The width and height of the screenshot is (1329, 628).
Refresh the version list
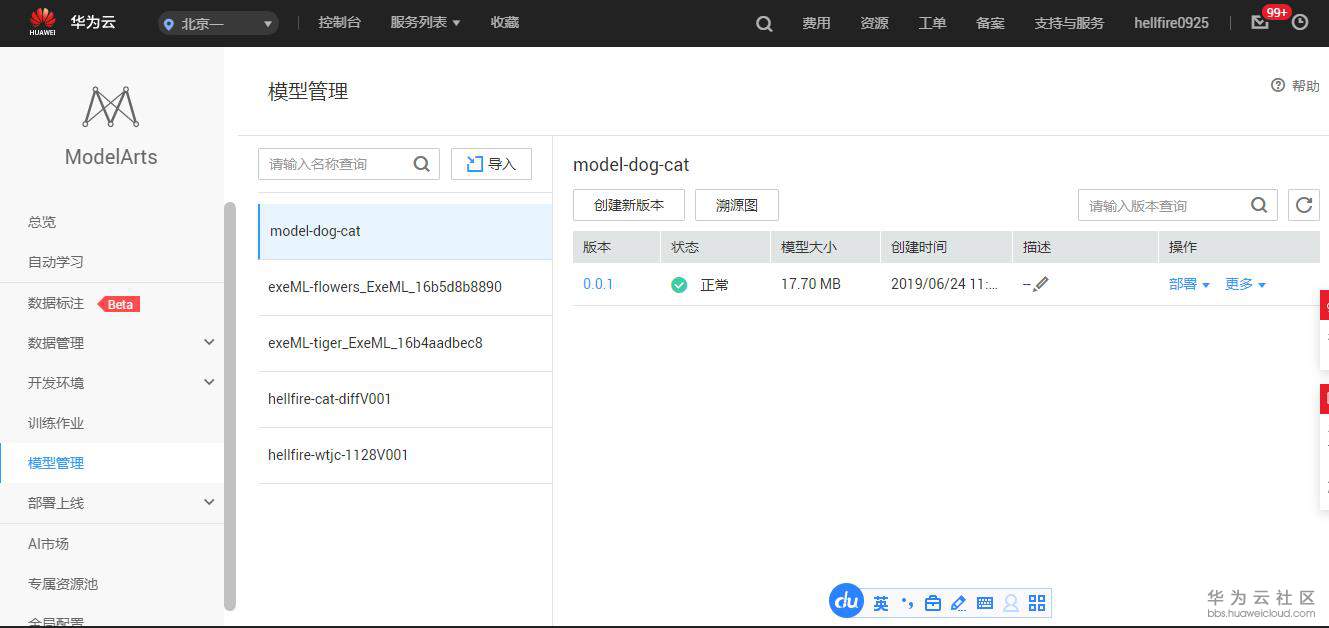[1303, 205]
